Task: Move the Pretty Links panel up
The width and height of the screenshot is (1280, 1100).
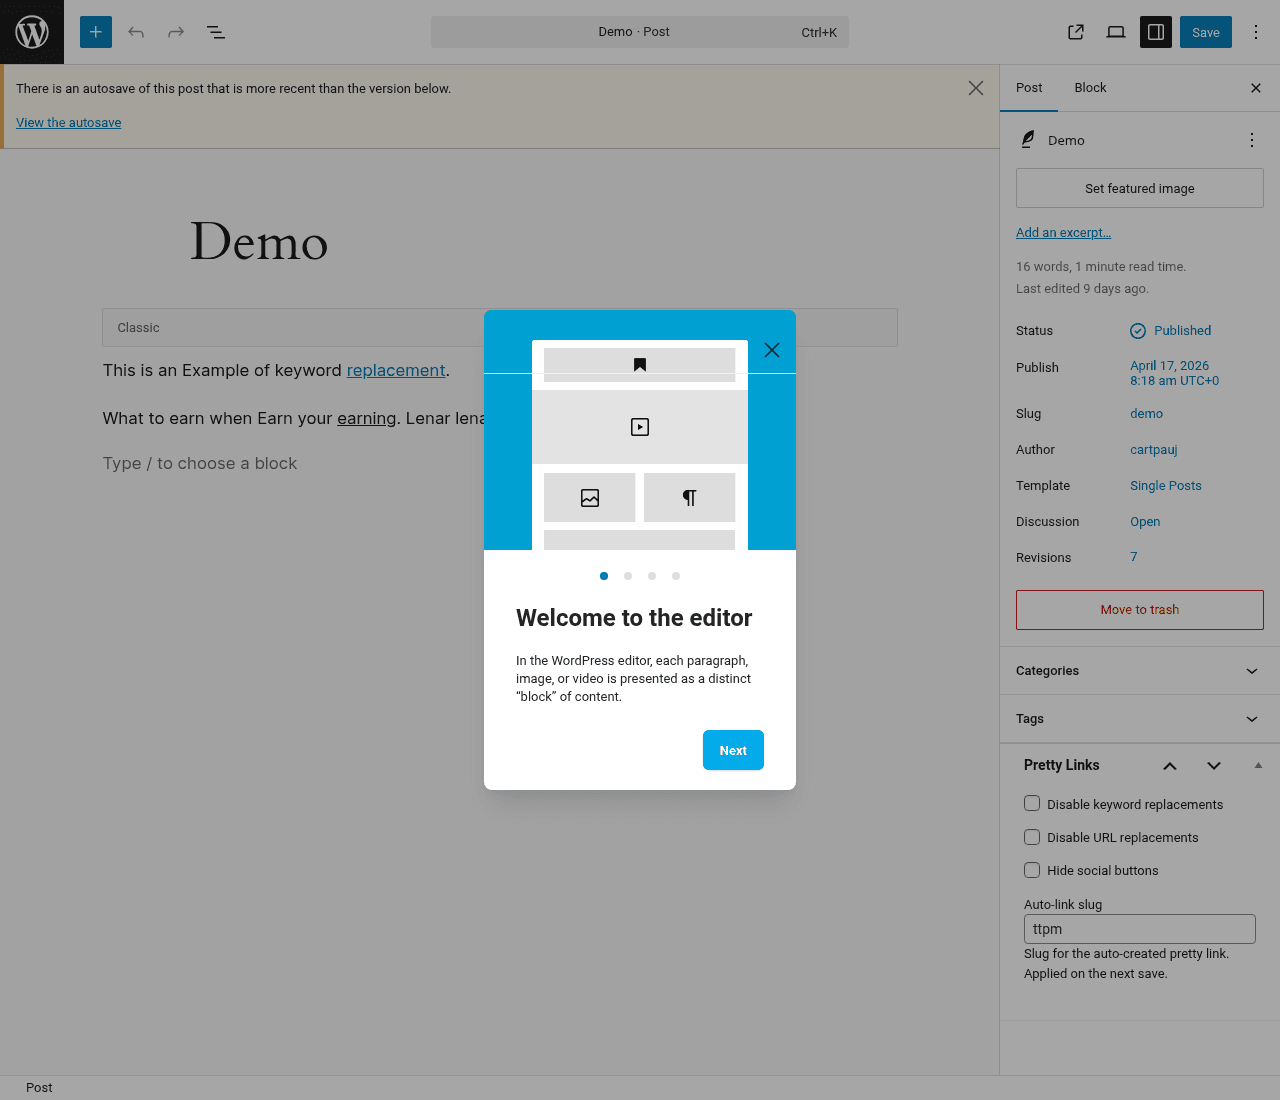Action: [x=1170, y=766]
